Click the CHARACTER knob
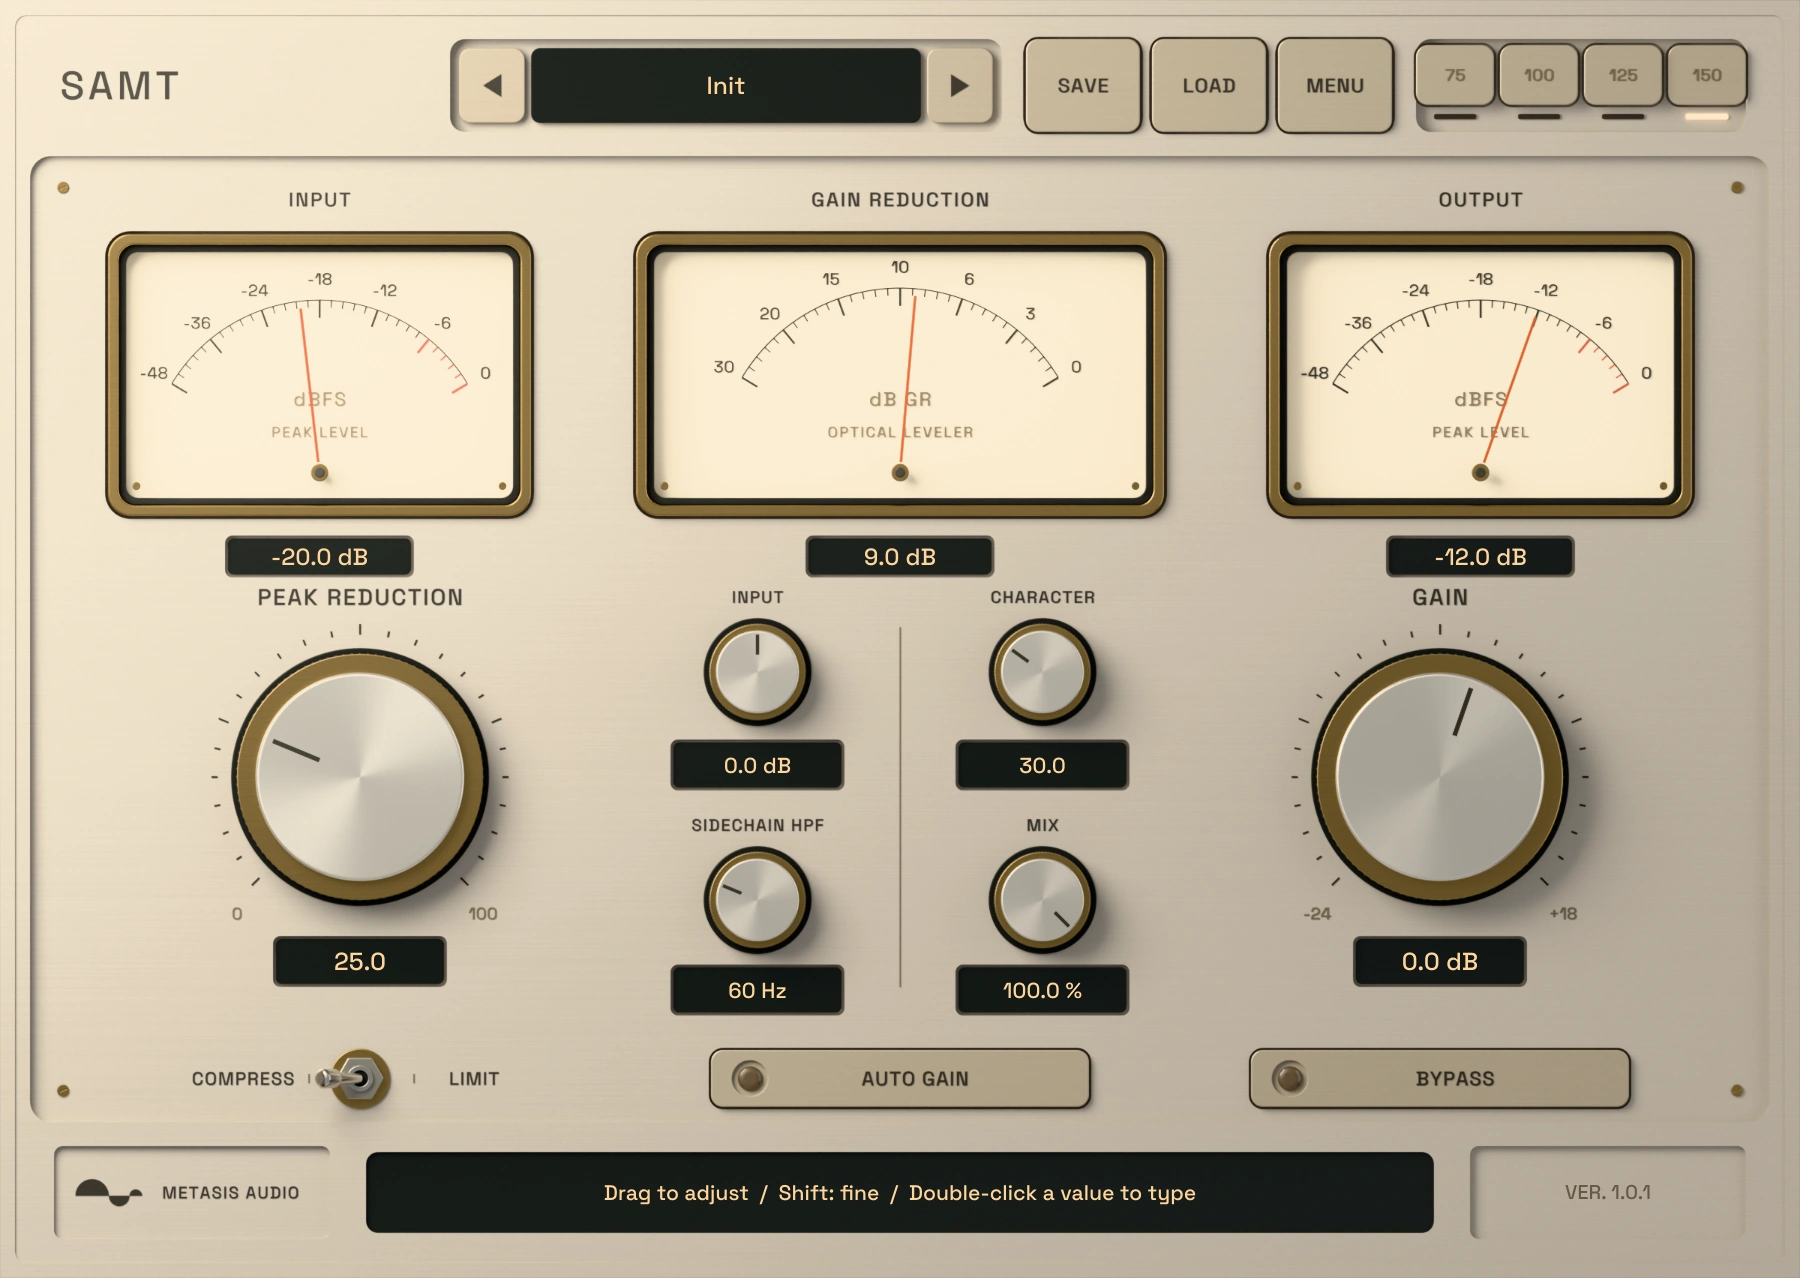This screenshot has height=1278, width=1800. (x=1042, y=672)
